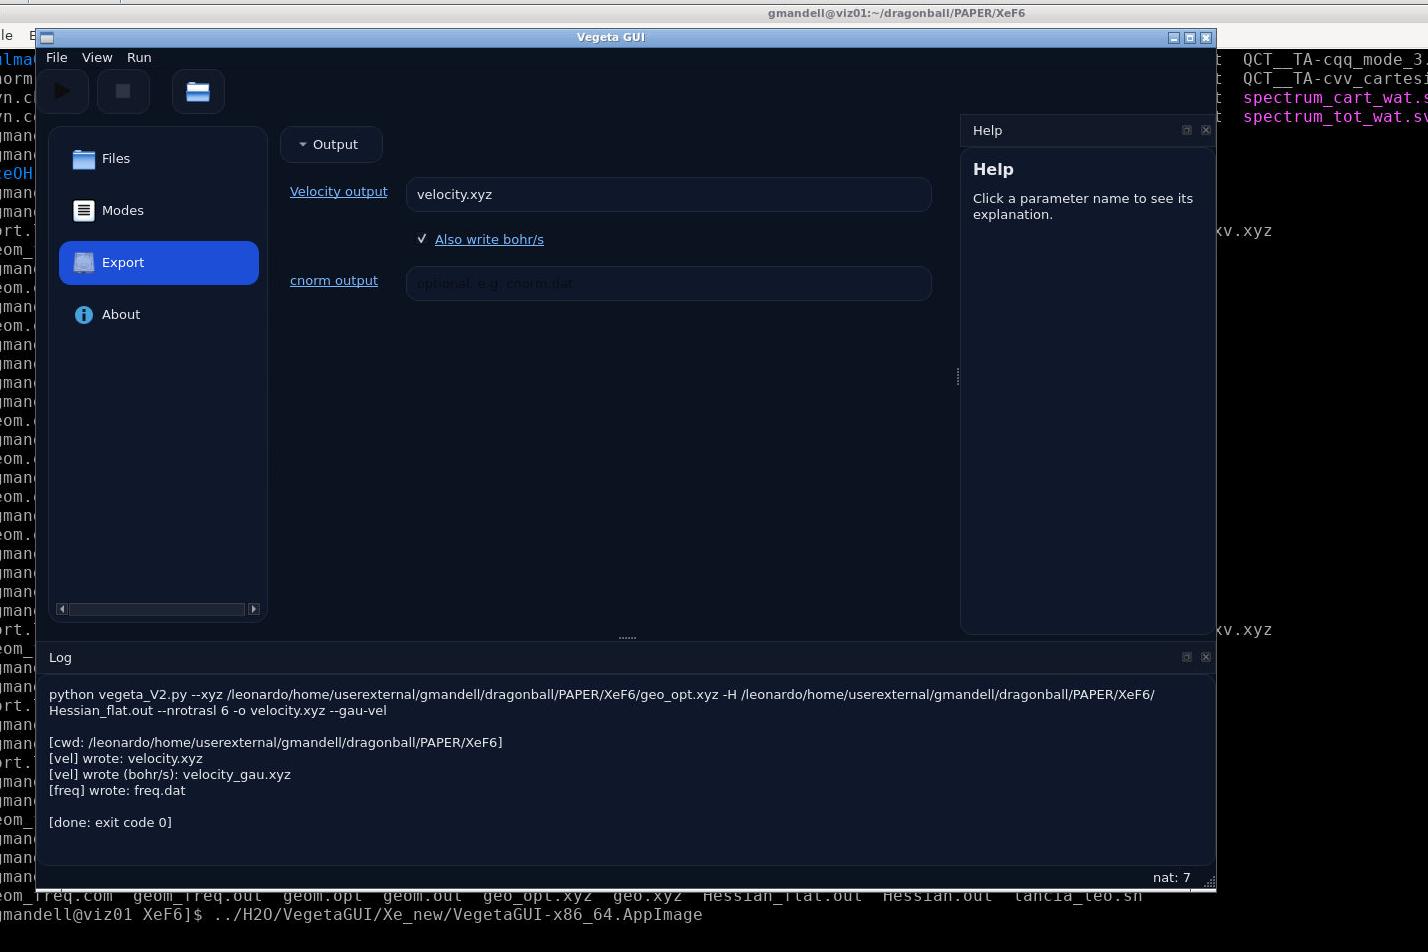Viewport: 1428px width, 952px height.
Task: Open the File menu
Action: click(57, 57)
